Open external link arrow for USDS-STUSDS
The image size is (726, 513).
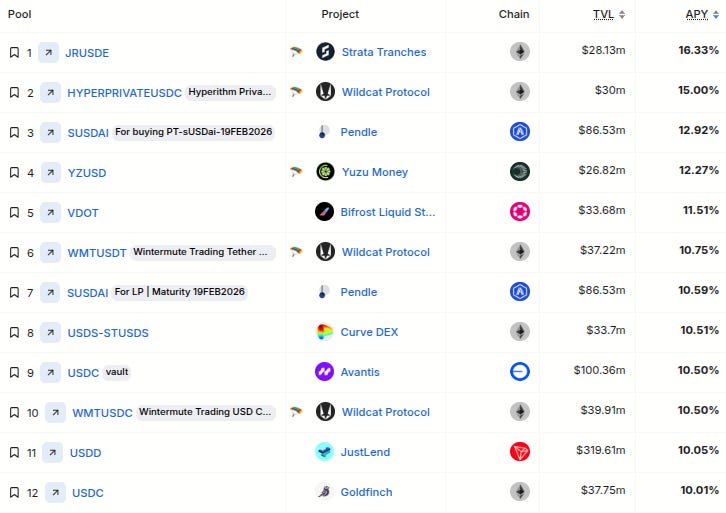(50, 332)
